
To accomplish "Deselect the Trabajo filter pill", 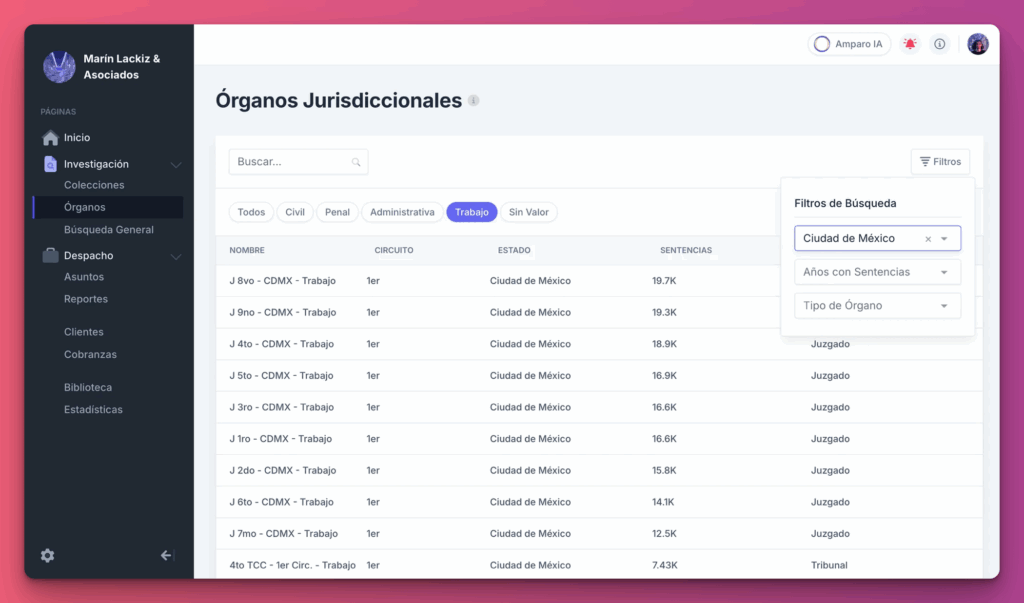I will coord(471,212).
